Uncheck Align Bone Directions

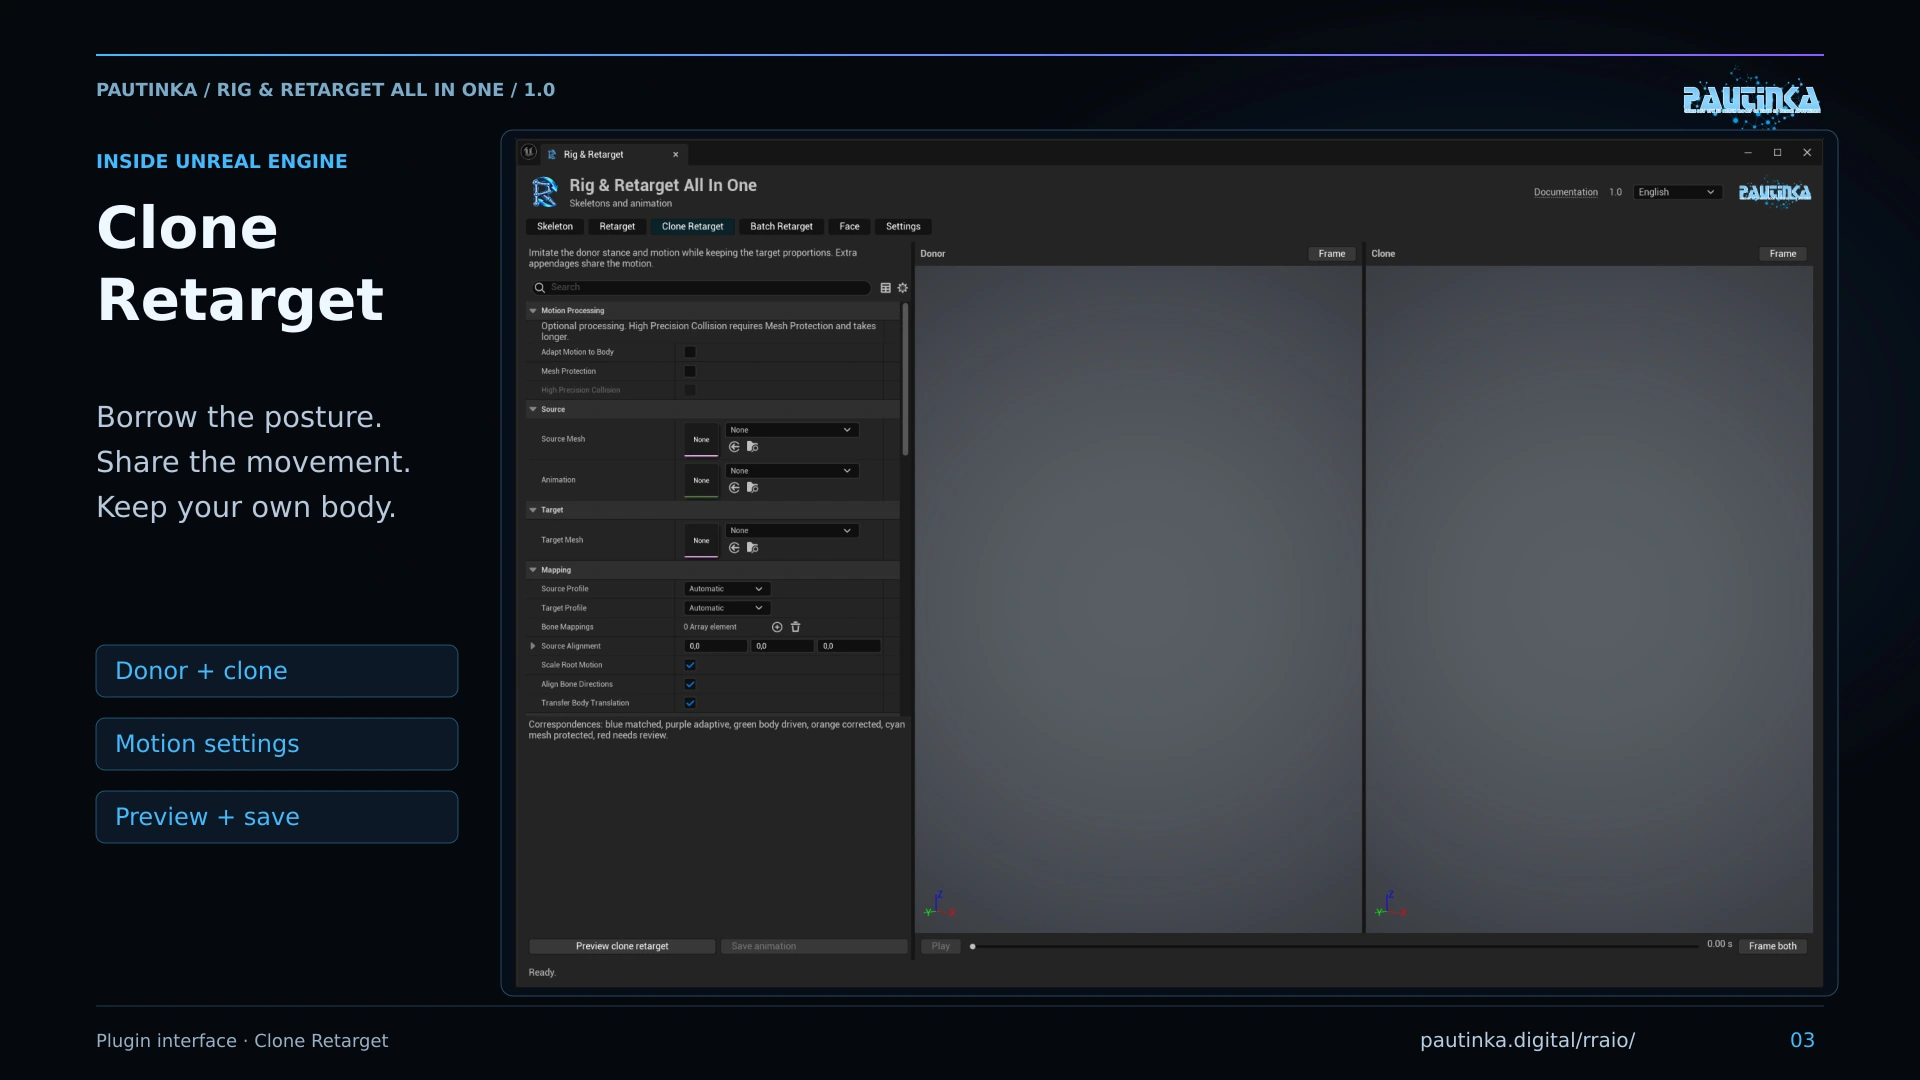690,684
